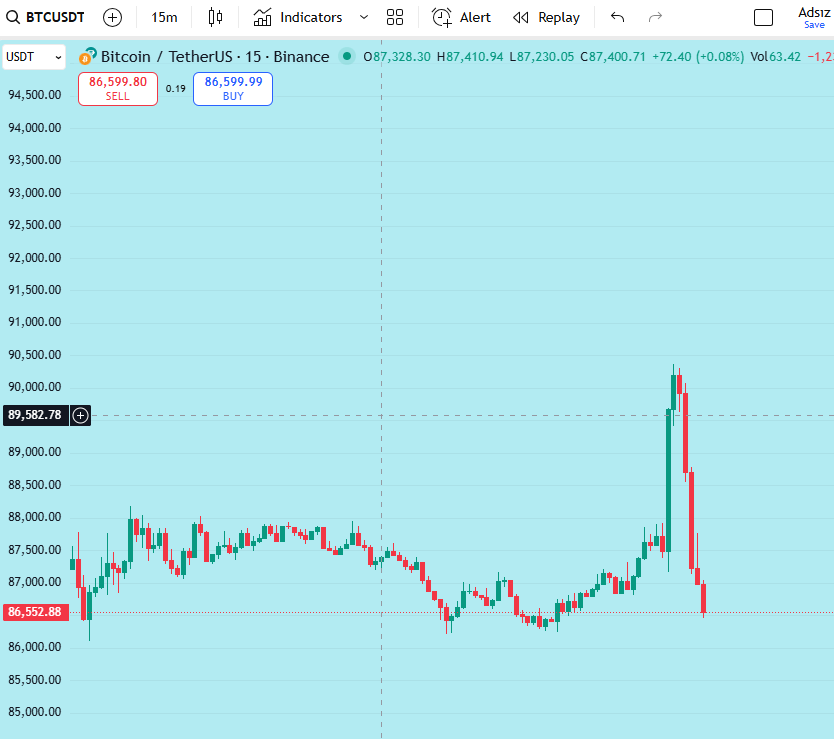Image resolution: width=834 pixels, height=739 pixels.
Task: Start bar Replay mode
Action: pos(546,17)
